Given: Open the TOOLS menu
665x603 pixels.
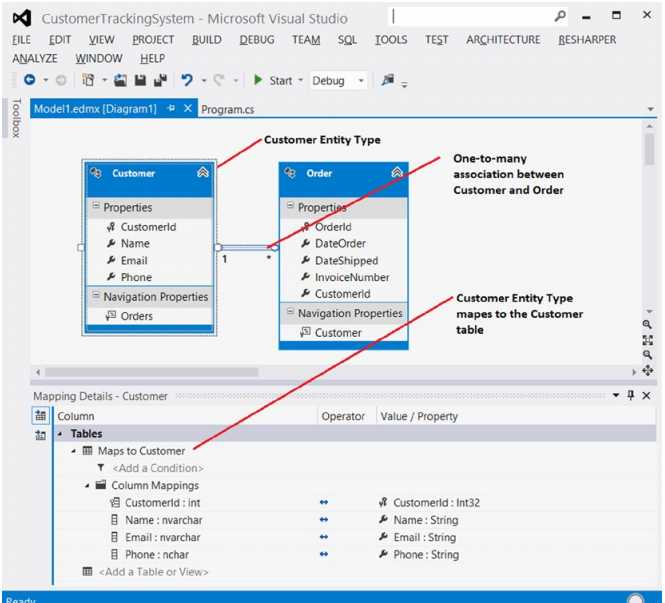Looking at the screenshot, I should point(391,40).
